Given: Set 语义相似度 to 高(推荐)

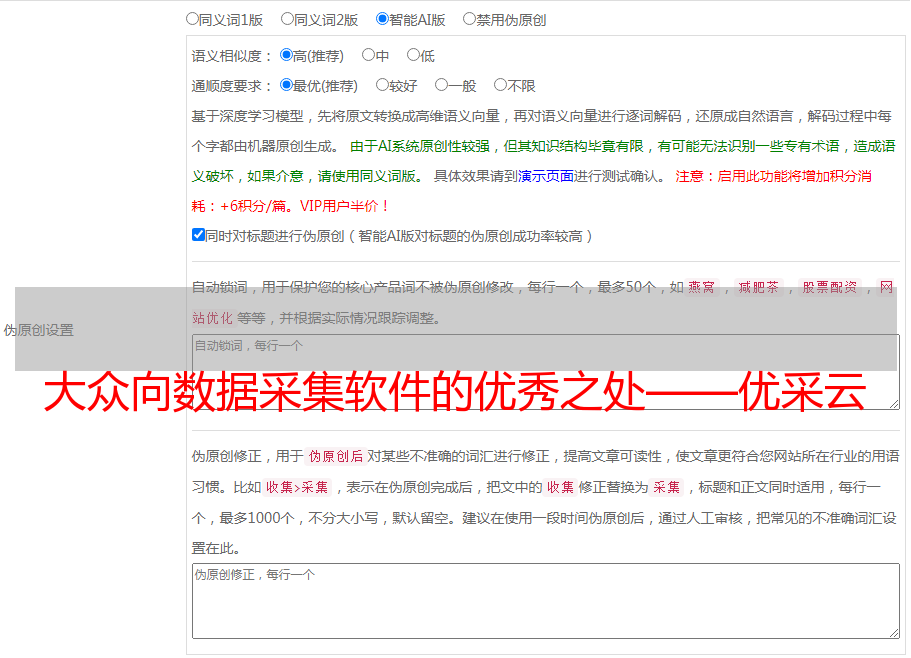Looking at the screenshot, I should click(287, 56).
